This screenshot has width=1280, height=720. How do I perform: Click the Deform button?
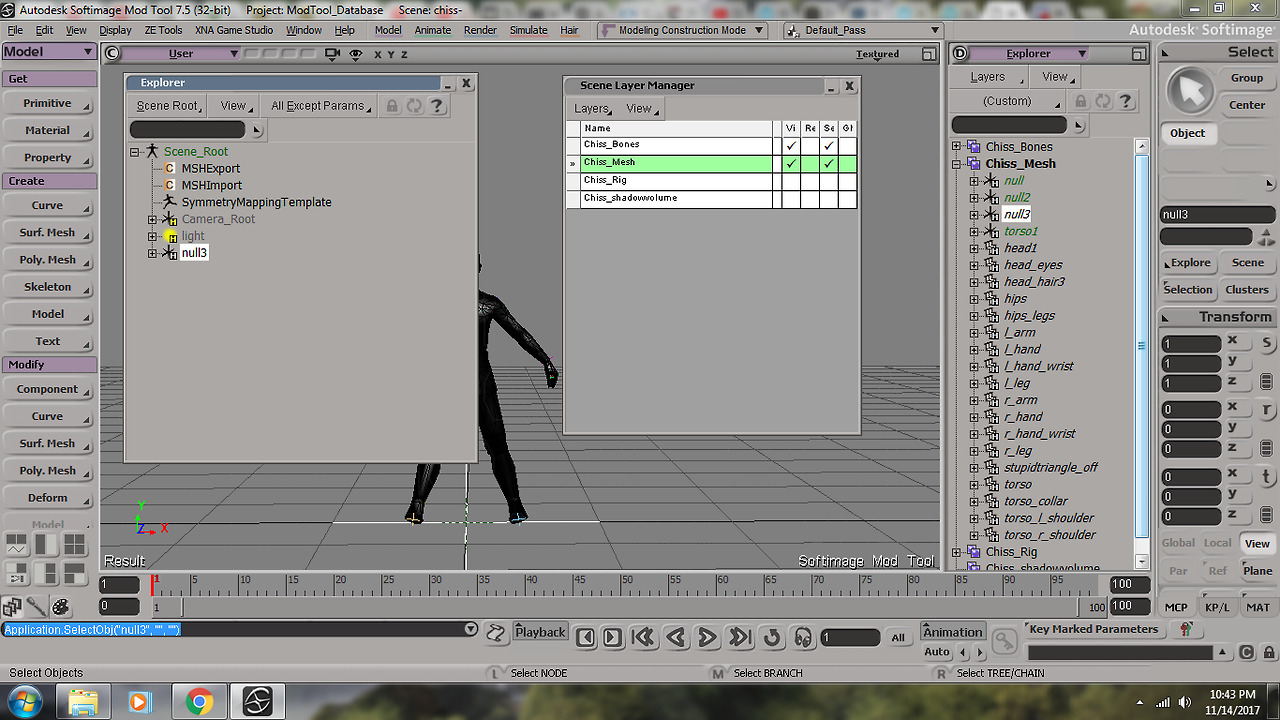[48, 498]
